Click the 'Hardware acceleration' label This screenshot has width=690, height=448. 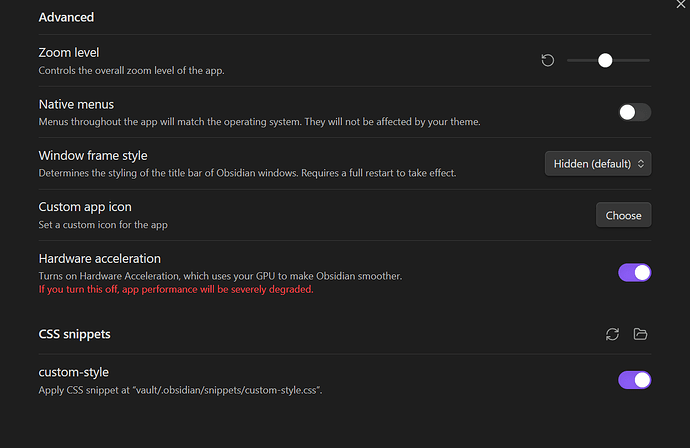[99, 258]
